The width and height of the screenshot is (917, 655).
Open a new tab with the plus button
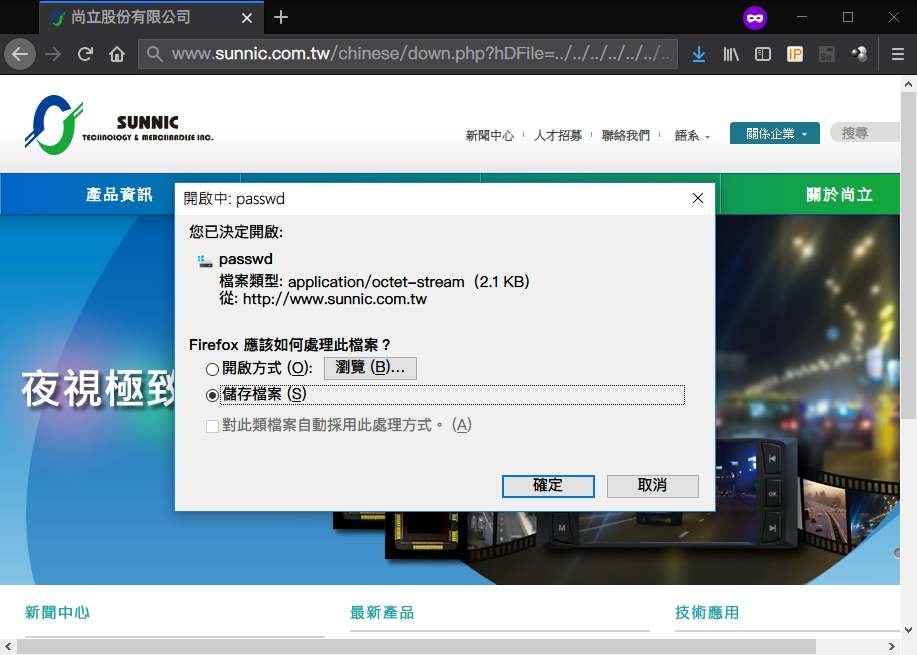(x=281, y=18)
